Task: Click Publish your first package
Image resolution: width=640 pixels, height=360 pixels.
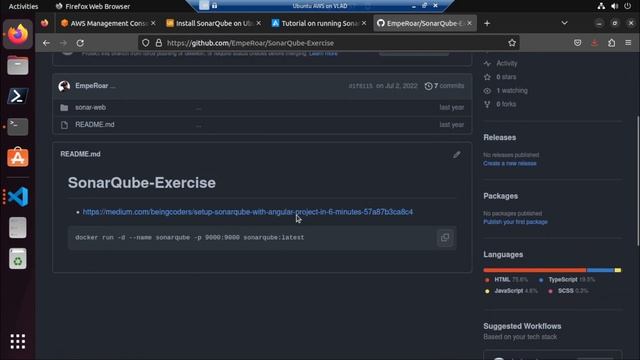Action: coord(515,222)
